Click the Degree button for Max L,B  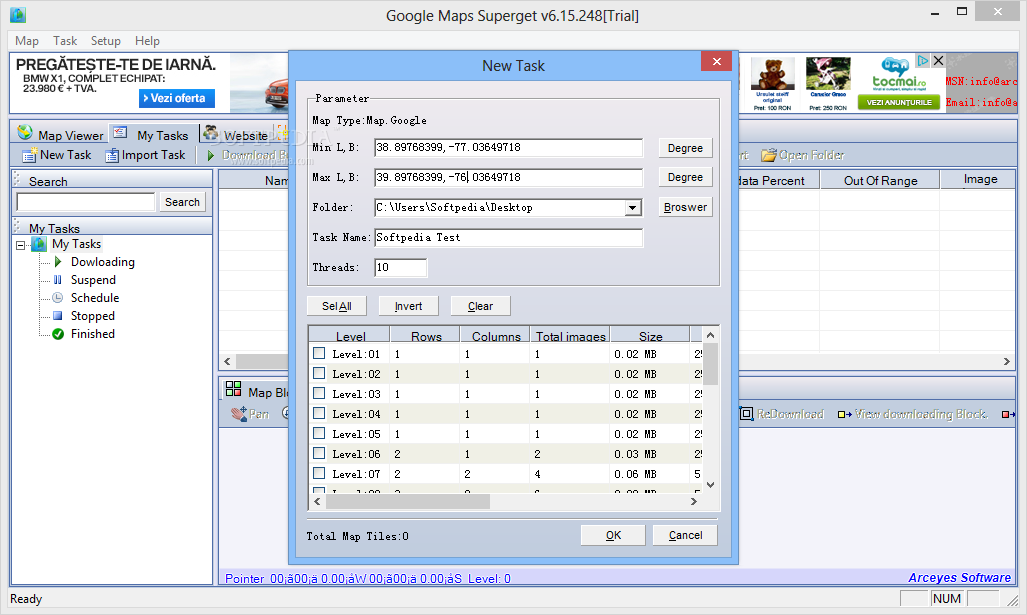[685, 177]
